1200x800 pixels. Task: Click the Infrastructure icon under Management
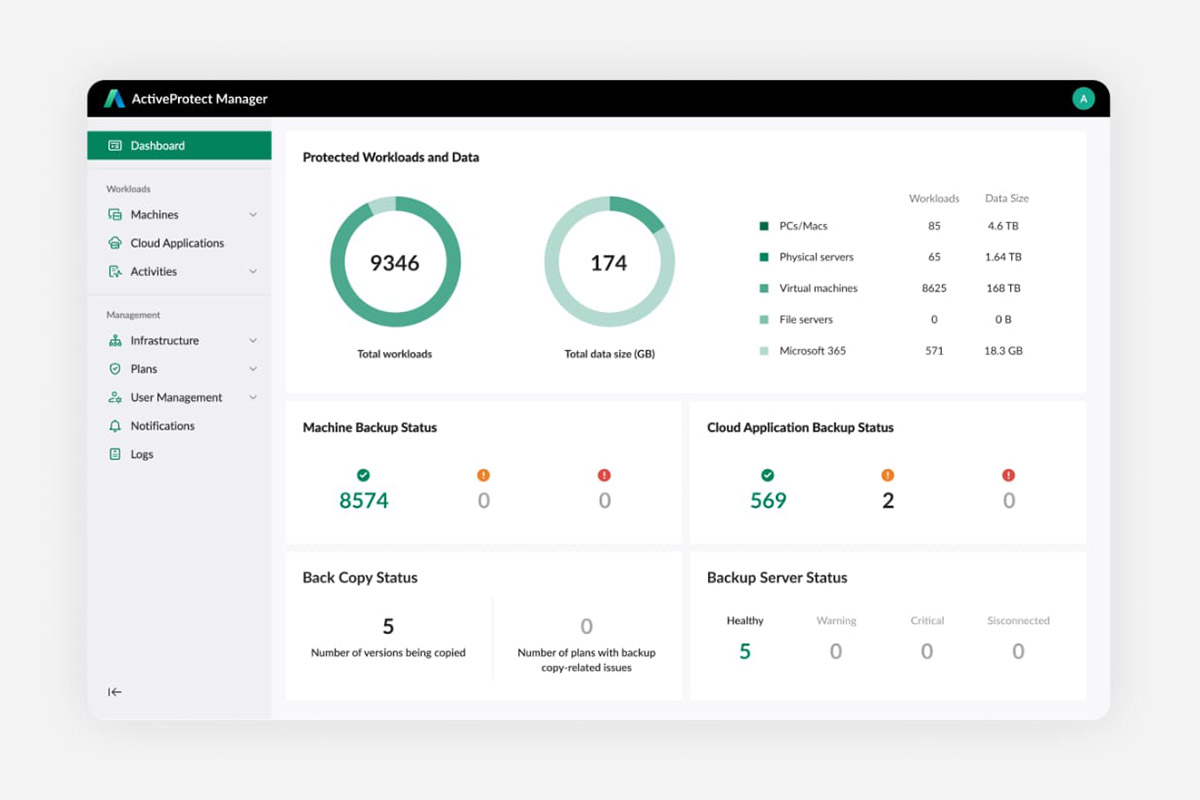point(113,340)
